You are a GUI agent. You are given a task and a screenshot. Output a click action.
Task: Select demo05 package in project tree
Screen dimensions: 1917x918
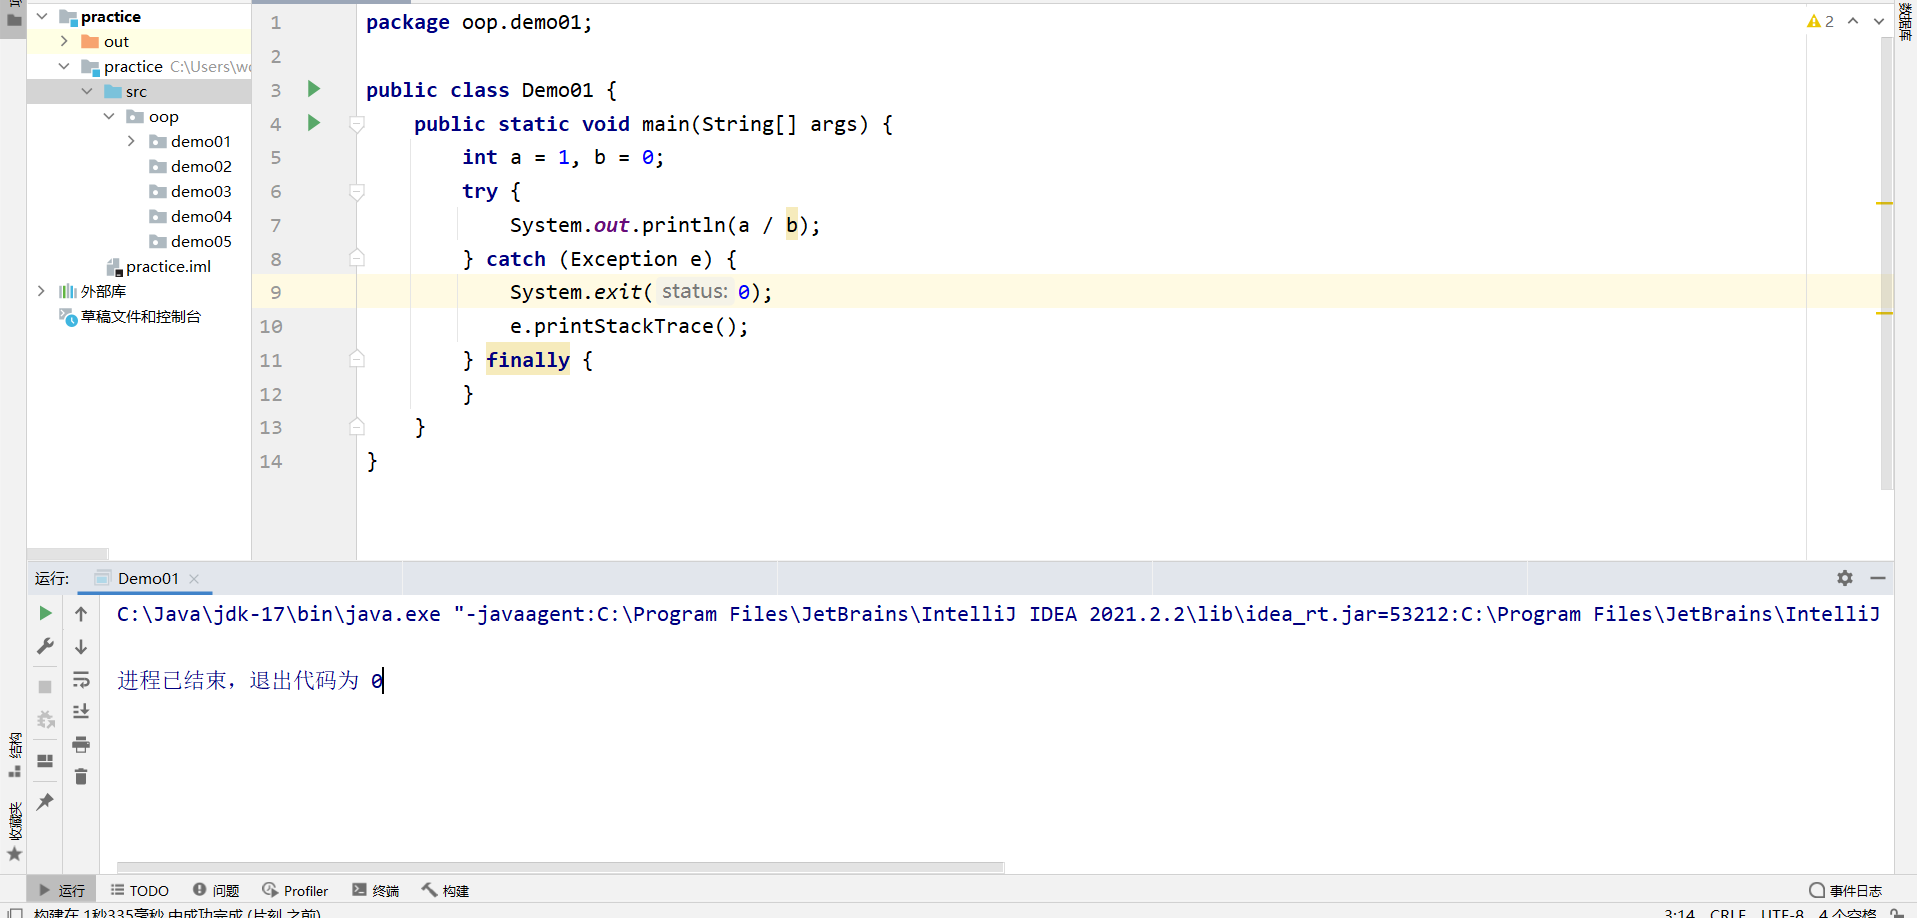tap(190, 241)
